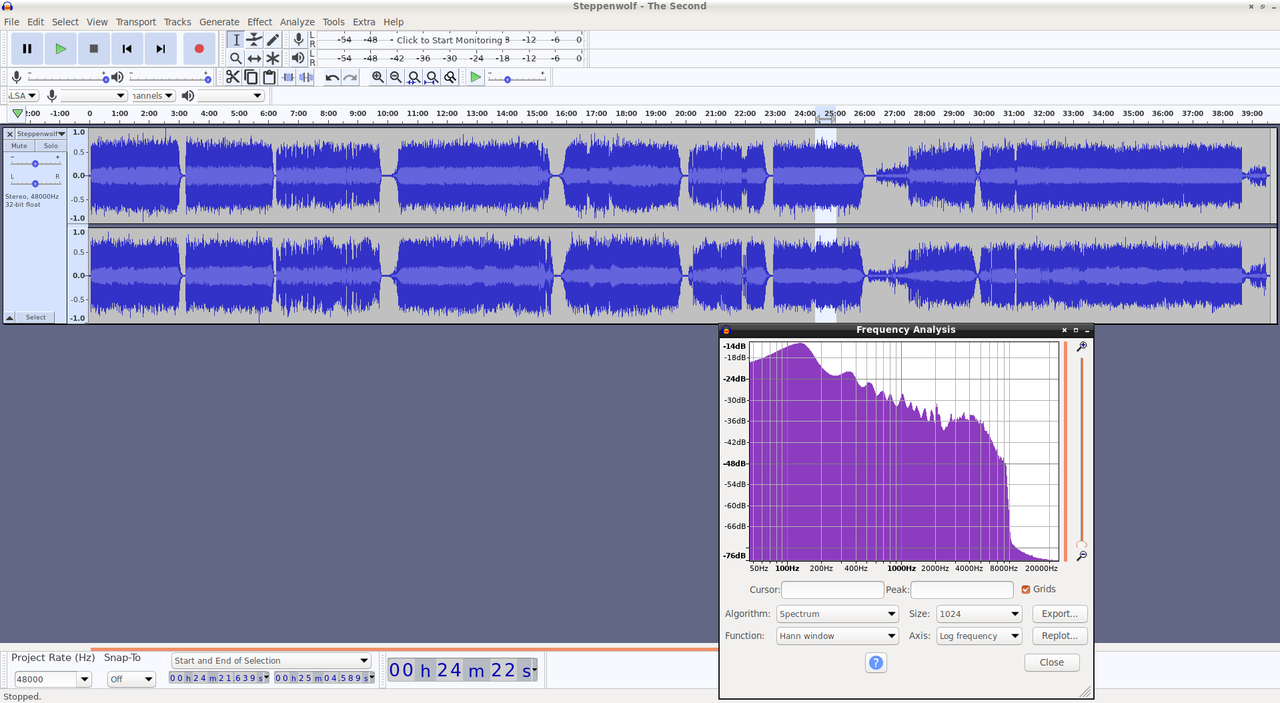Open the Effect menu
Image resolution: width=1280 pixels, height=703 pixels.
point(260,22)
